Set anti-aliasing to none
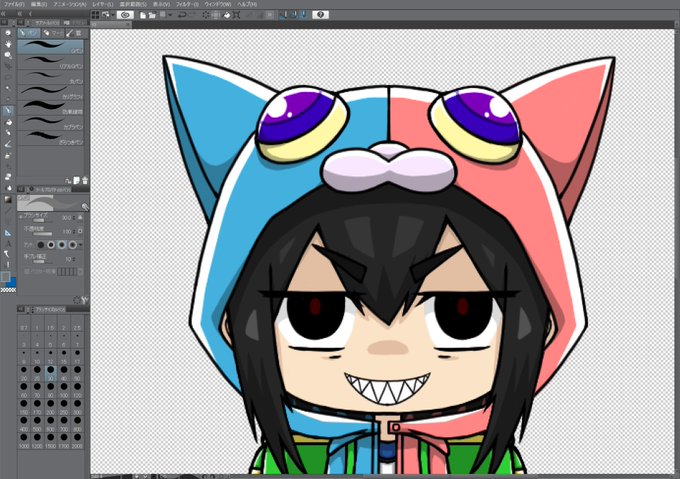This screenshot has height=479, width=680. point(41,245)
